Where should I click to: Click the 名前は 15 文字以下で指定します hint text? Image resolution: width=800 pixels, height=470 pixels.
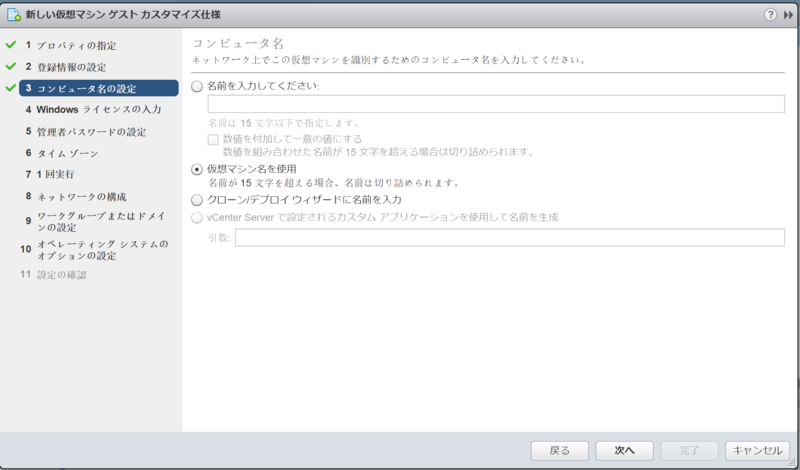(x=285, y=123)
